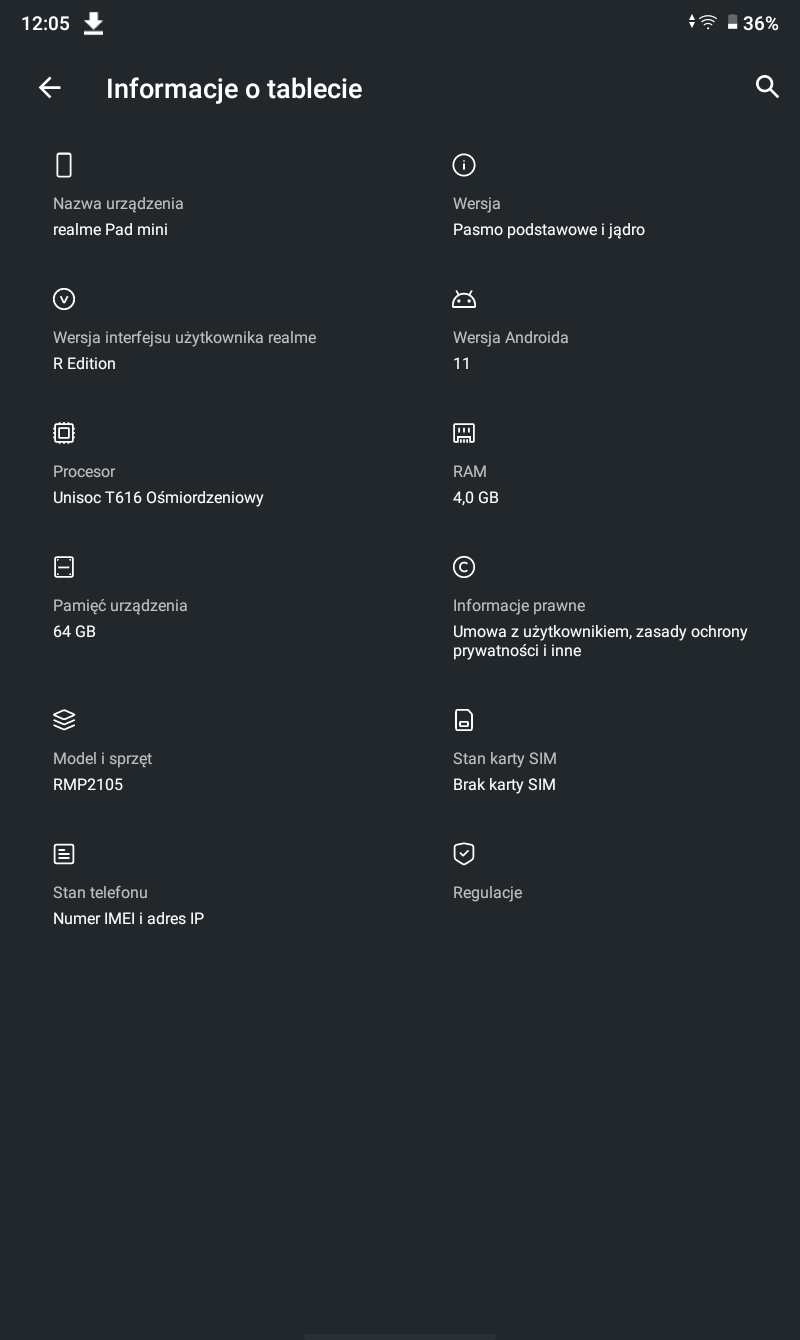Tap the layers icon above Model i sprzęt
Screen dimensions: 800x1340
click(x=64, y=720)
